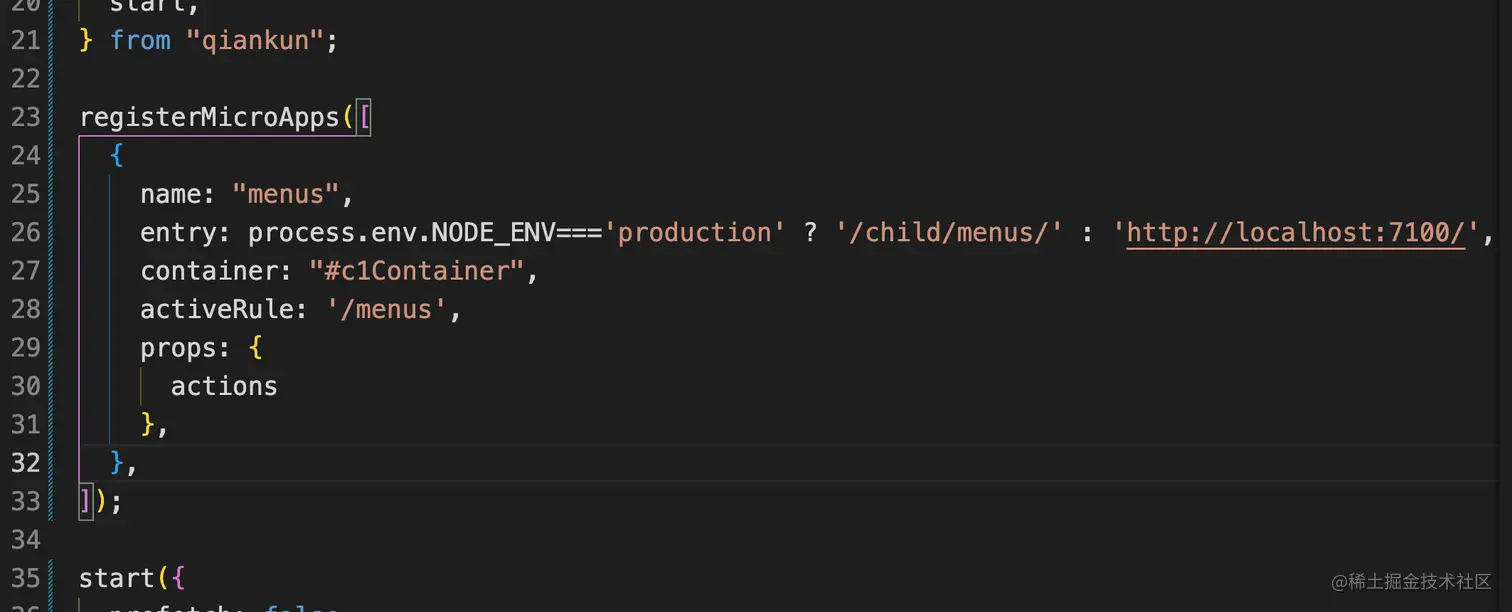
Task: Click the from keyword on line 21
Action: click(140, 40)
